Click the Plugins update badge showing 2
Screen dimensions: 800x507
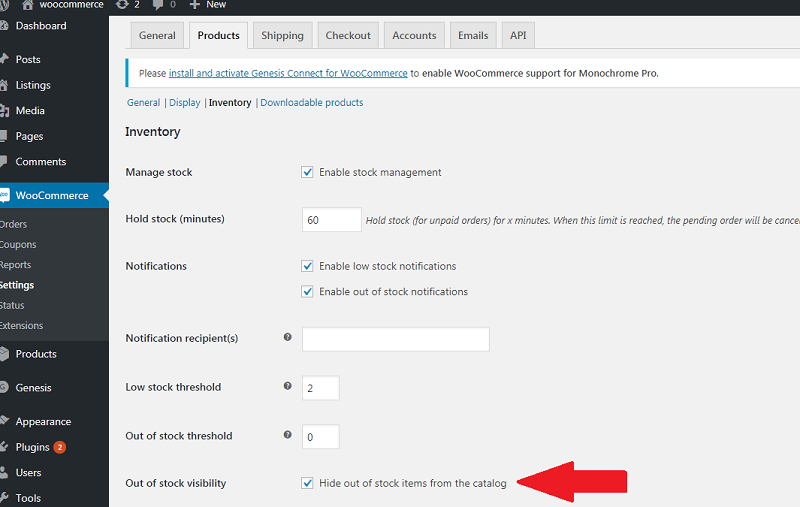60,447
